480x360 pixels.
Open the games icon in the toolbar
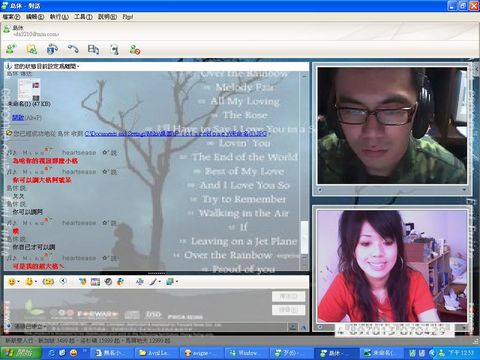pyautogui.click(x=114, y=49)
